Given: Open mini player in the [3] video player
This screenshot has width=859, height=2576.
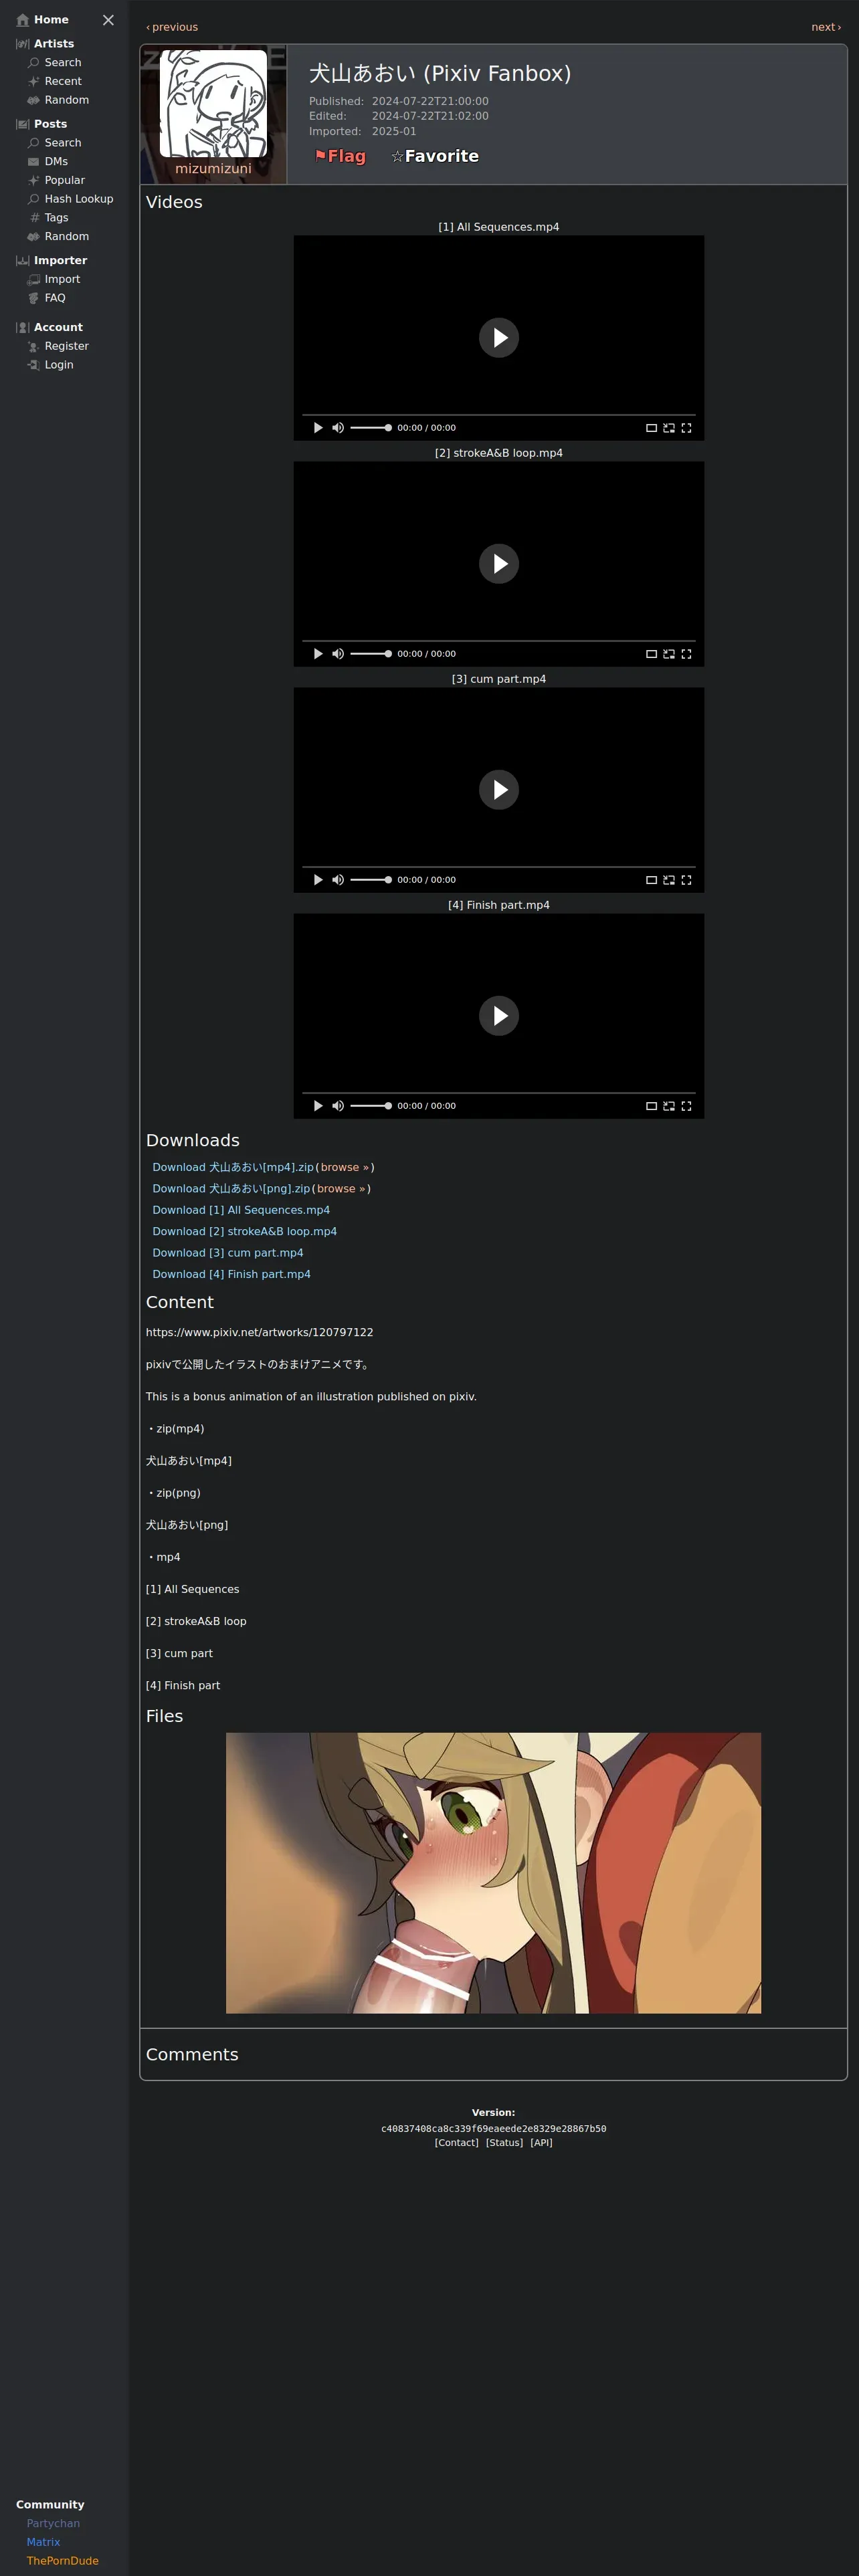Looking at the screenshot, I should coord(669,880).
